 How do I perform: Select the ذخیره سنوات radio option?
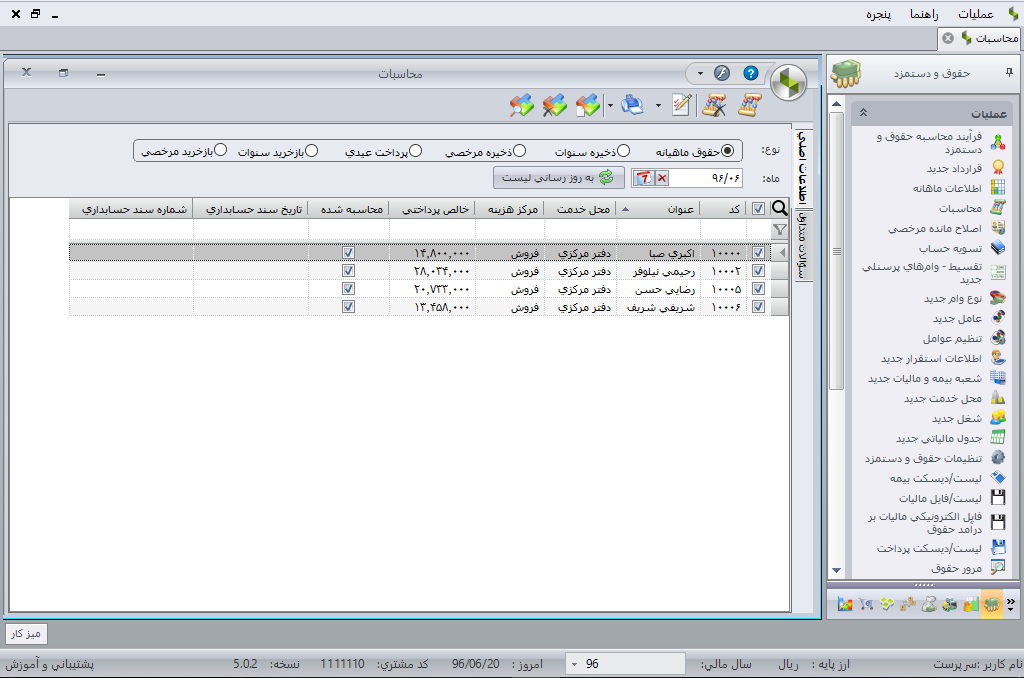click(623, 151)
